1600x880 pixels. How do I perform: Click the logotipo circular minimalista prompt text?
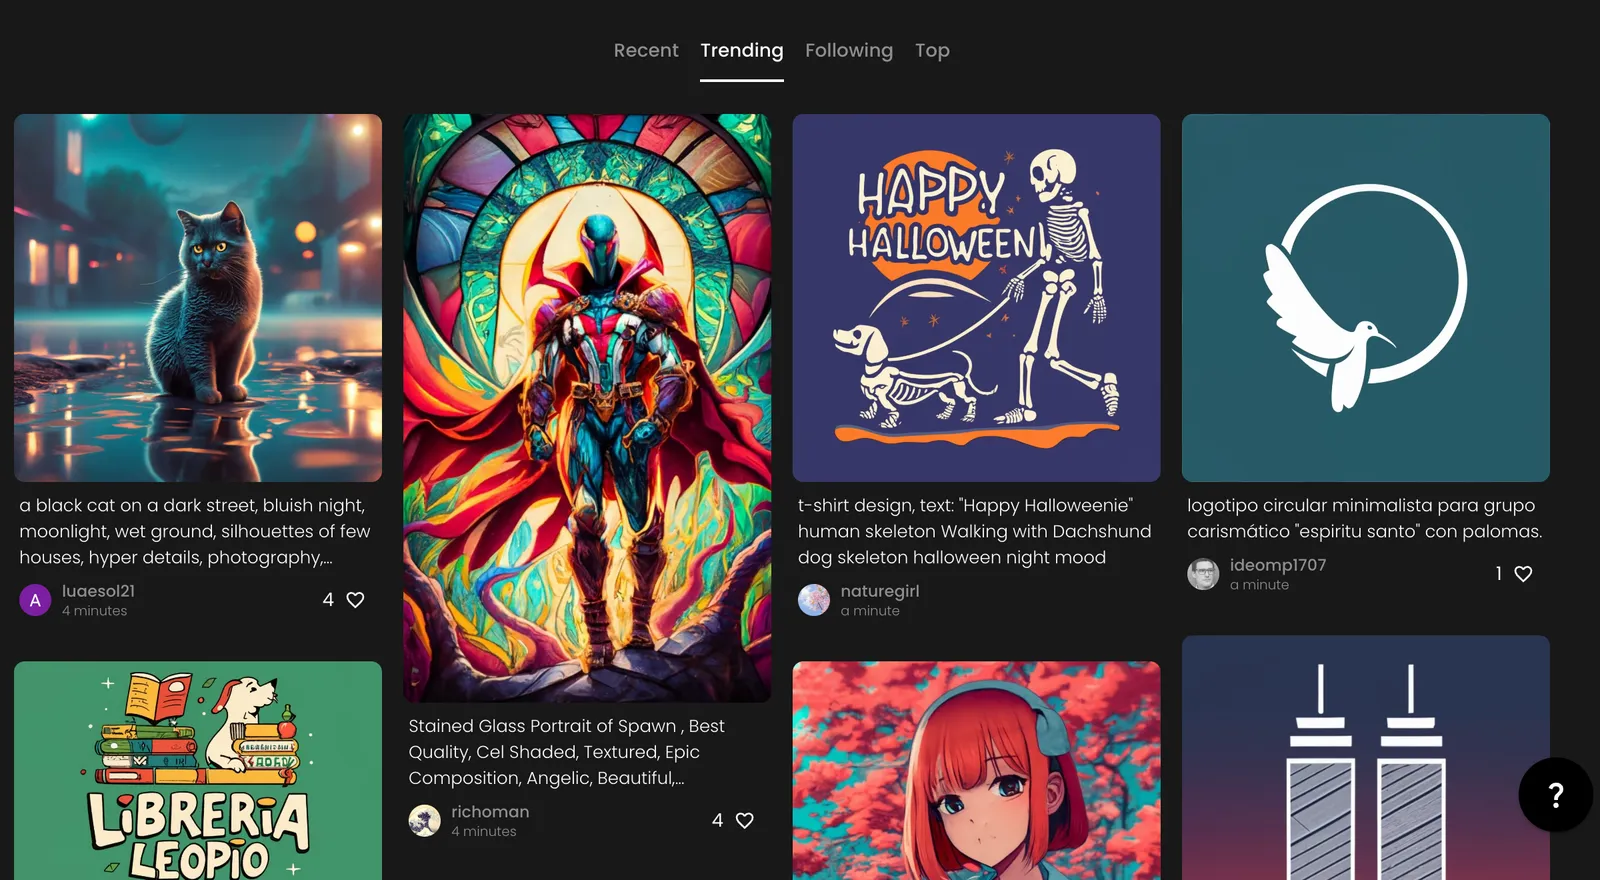click(1365, 518)
